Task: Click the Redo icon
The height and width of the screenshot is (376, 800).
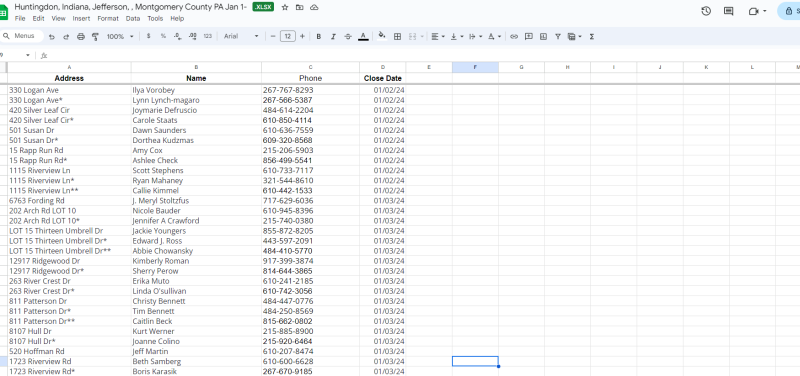Action: (x=66, y=37)
